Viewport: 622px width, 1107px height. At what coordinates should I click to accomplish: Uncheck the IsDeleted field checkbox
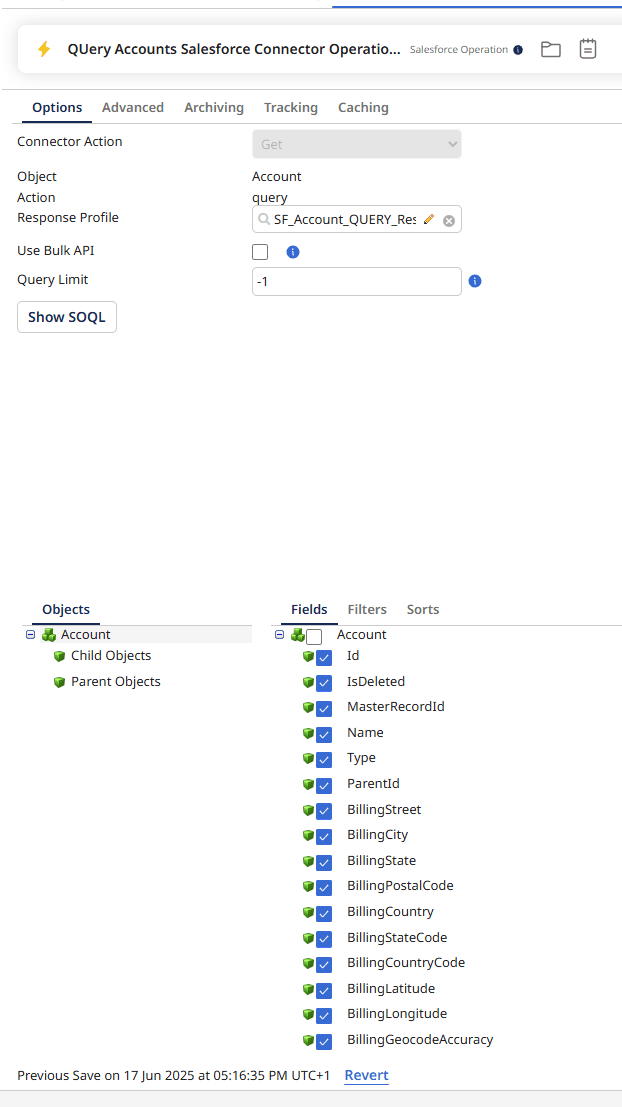click(x=324, y=683)
